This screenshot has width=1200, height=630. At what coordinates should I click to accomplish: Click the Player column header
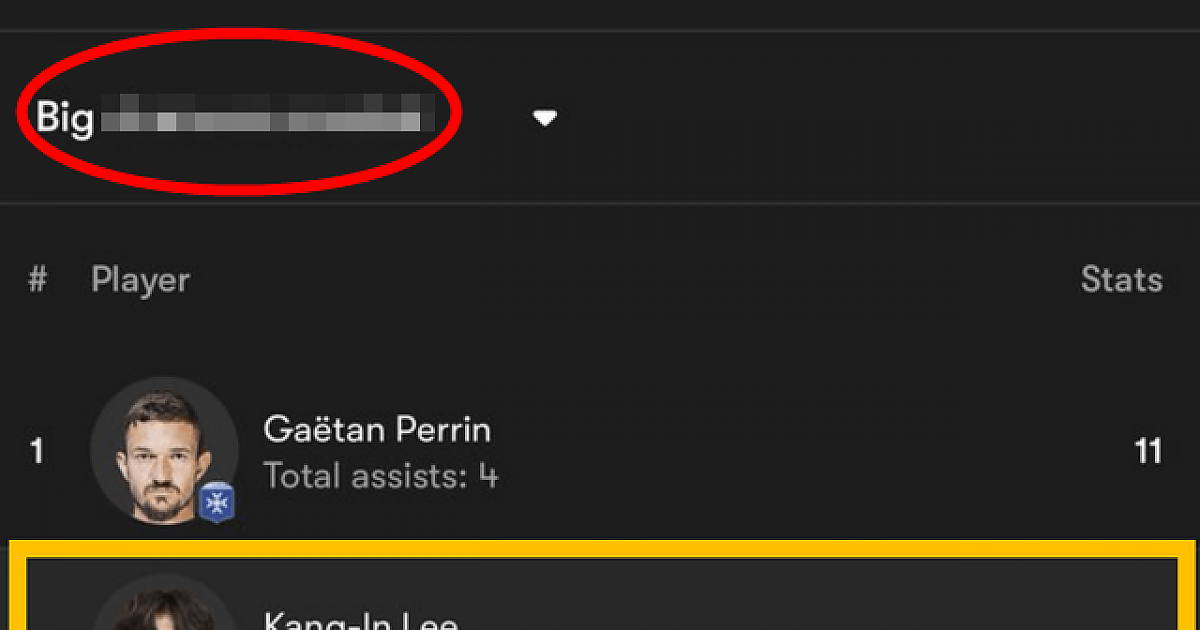click(140, 280)
